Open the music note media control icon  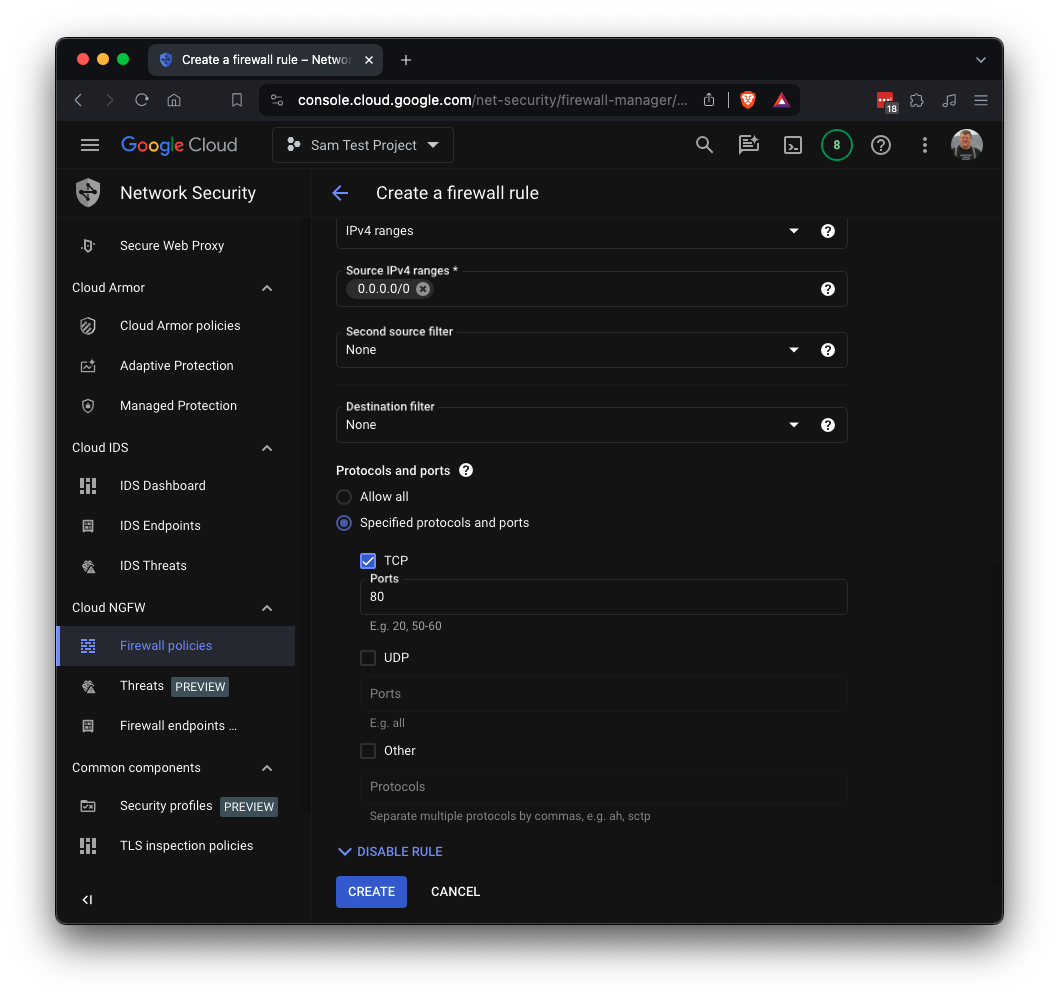click(x=949, y=100)
